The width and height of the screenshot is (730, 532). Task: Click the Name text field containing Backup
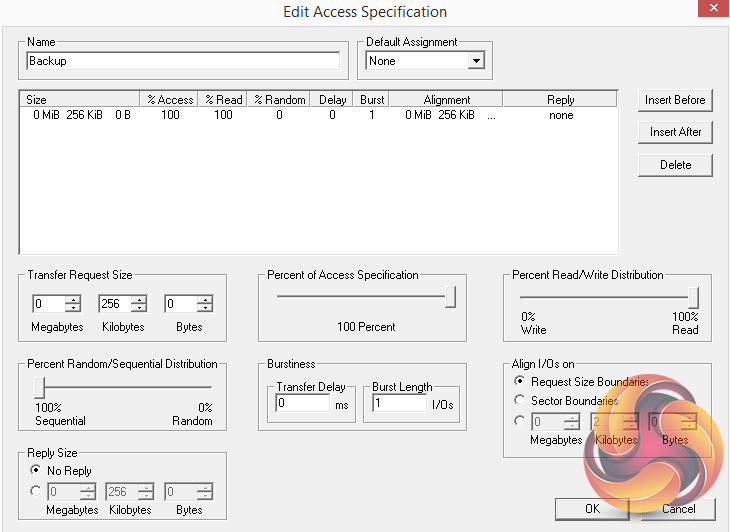click(183, 61)
